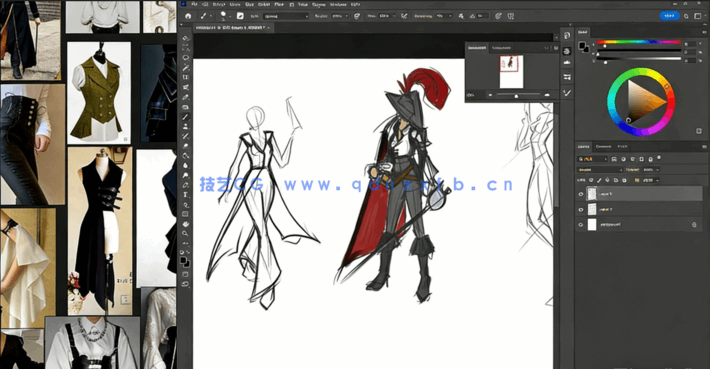Open the brush Mode dropdown
Image resolution: width=710 pixels, height=369 pixels.
286,16
